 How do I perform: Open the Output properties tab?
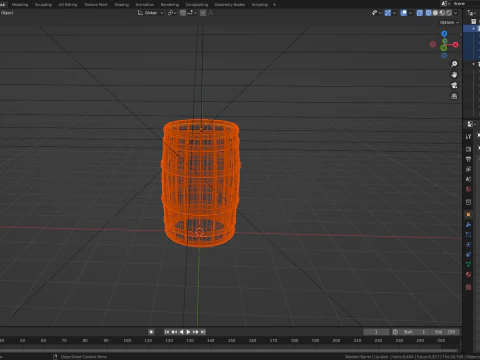468,159
